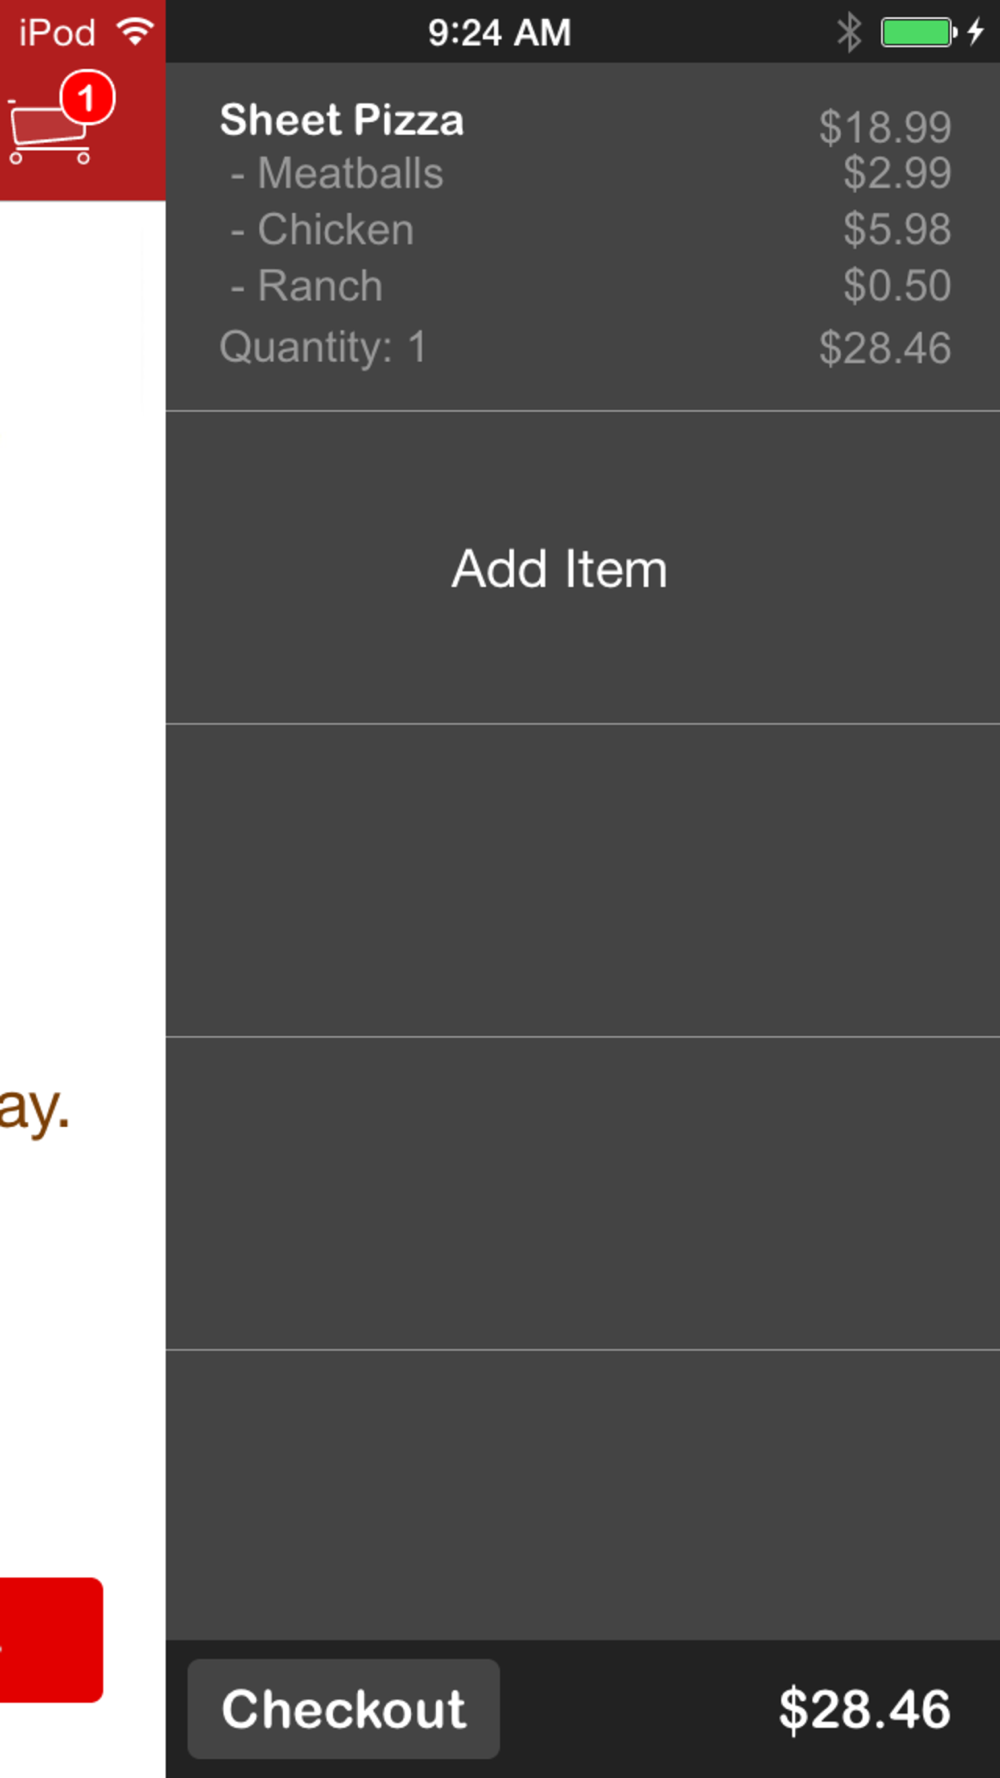Tap Add Item in the cart
Image resolution: width=1000 pixels, height=1778 pixels.
pyautogui.click(x=559, y=569)
